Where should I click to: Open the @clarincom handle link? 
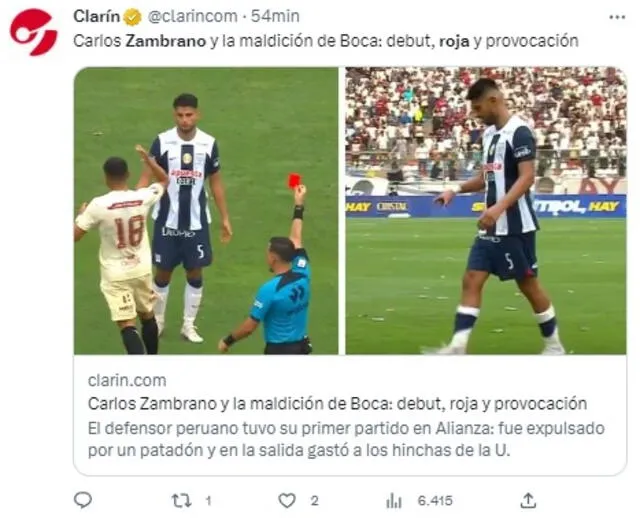point(192,17)
